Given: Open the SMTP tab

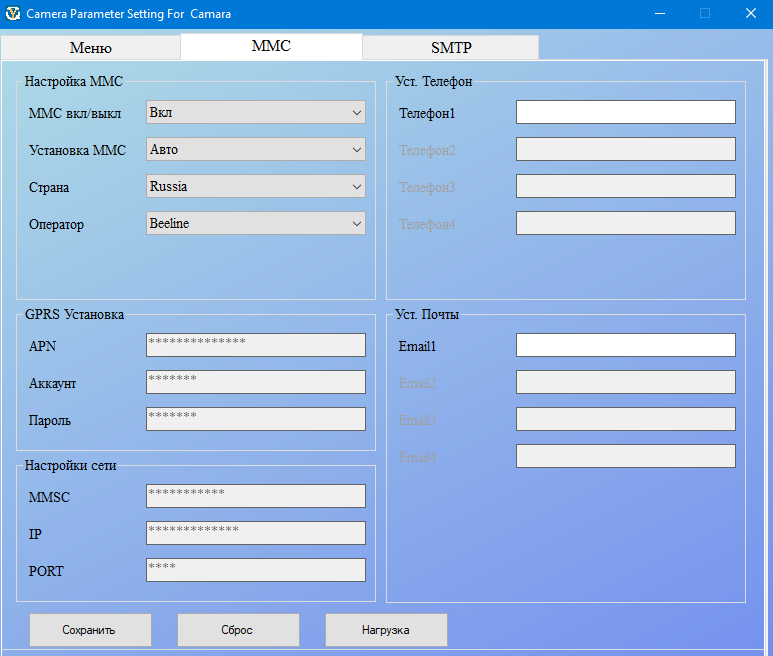Looking at the screenshot, I should (x=450, y=48).
